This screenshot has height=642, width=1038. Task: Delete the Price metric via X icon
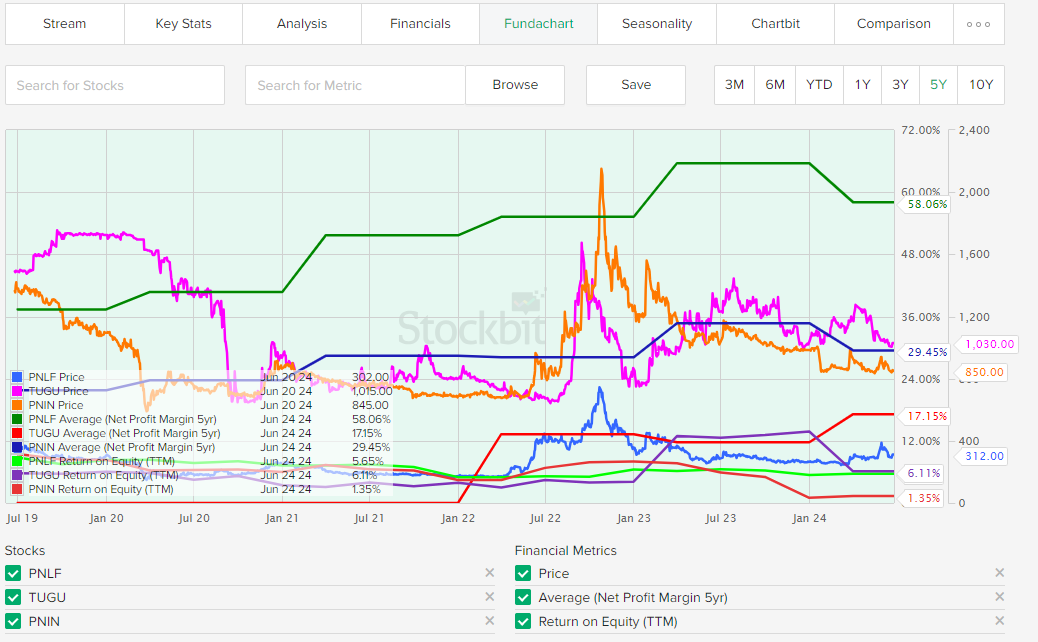[999, 573]
